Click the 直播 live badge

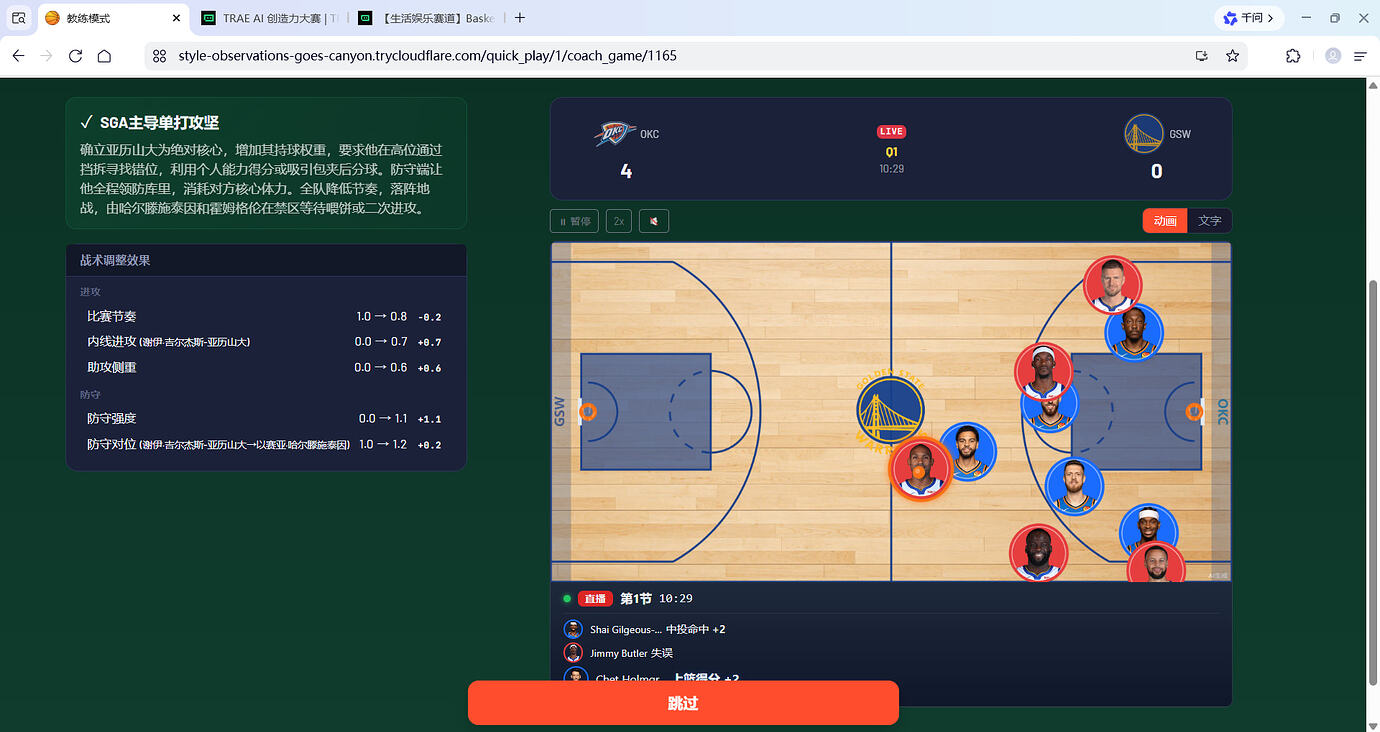coord(595,598)
